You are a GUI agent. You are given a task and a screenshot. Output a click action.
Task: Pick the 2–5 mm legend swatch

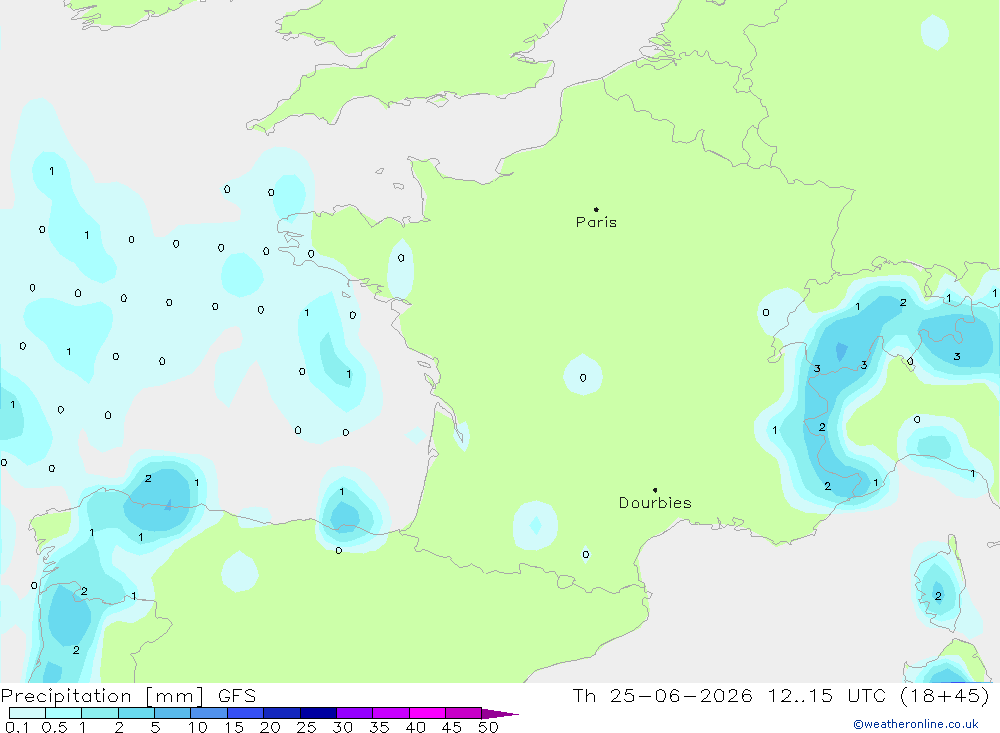(x=136, y=713)
